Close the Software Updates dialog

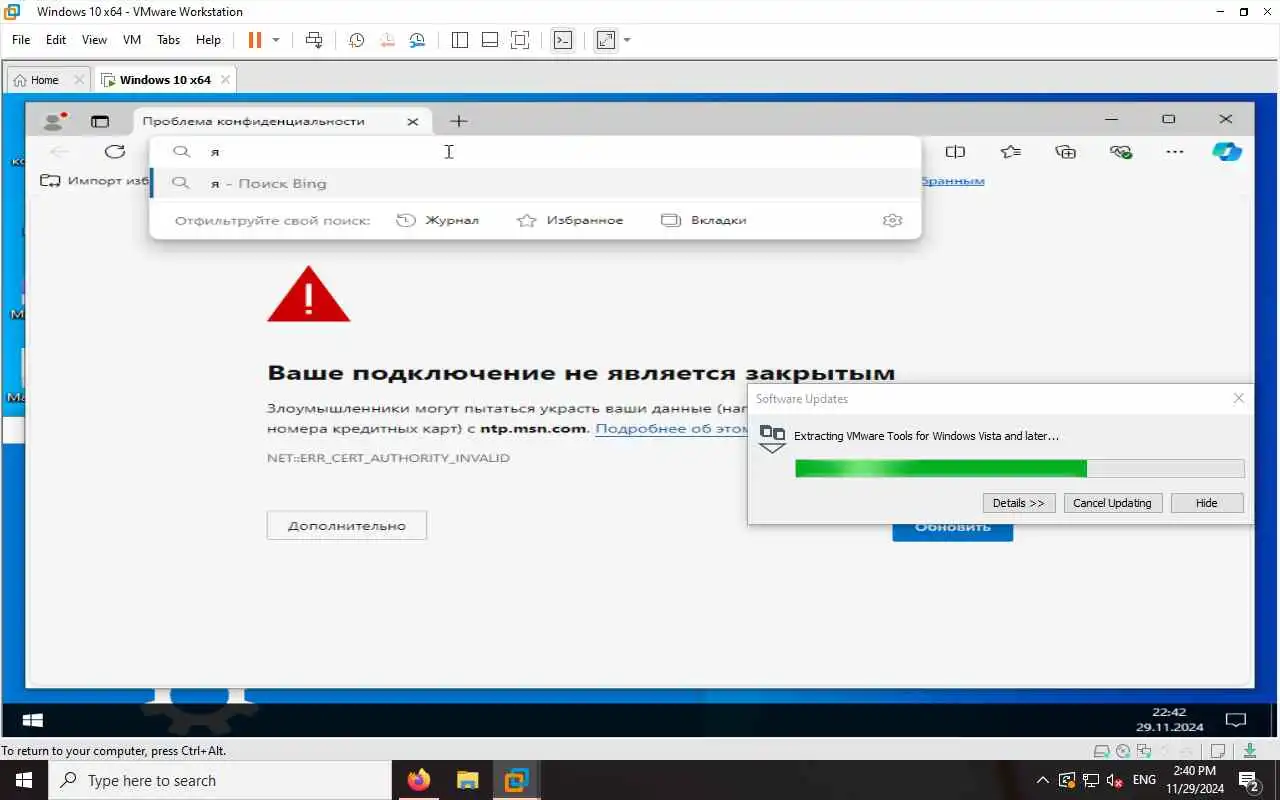coord(1238,398)
